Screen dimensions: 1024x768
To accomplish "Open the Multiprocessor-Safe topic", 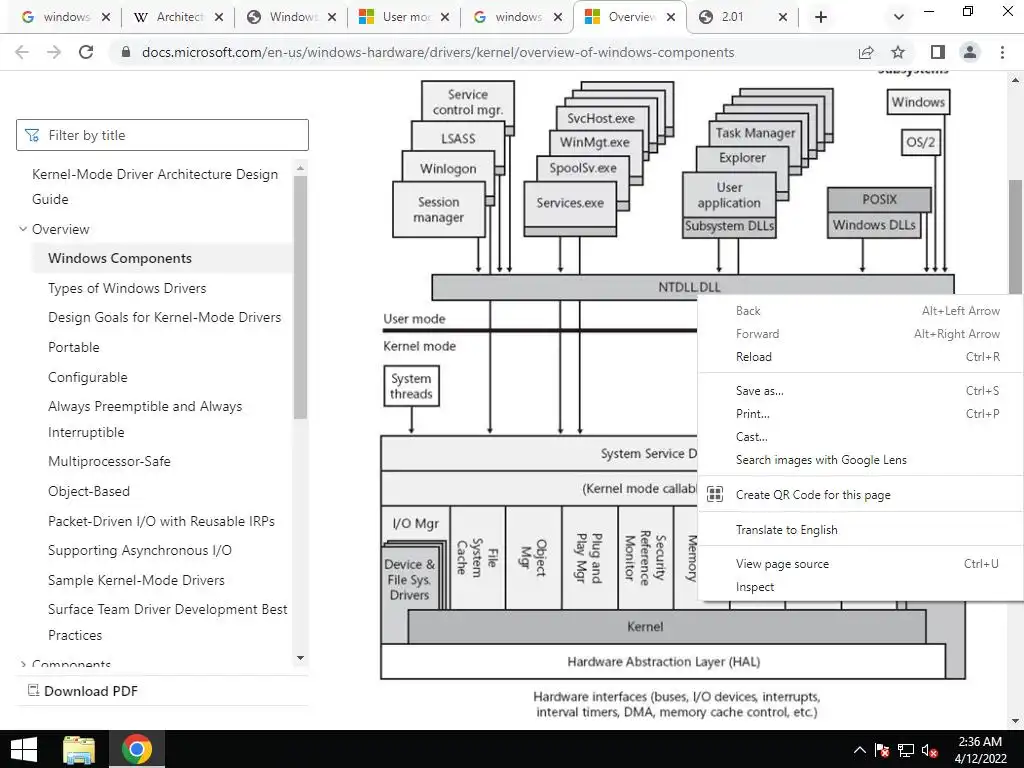I will [x=109, y=461].
